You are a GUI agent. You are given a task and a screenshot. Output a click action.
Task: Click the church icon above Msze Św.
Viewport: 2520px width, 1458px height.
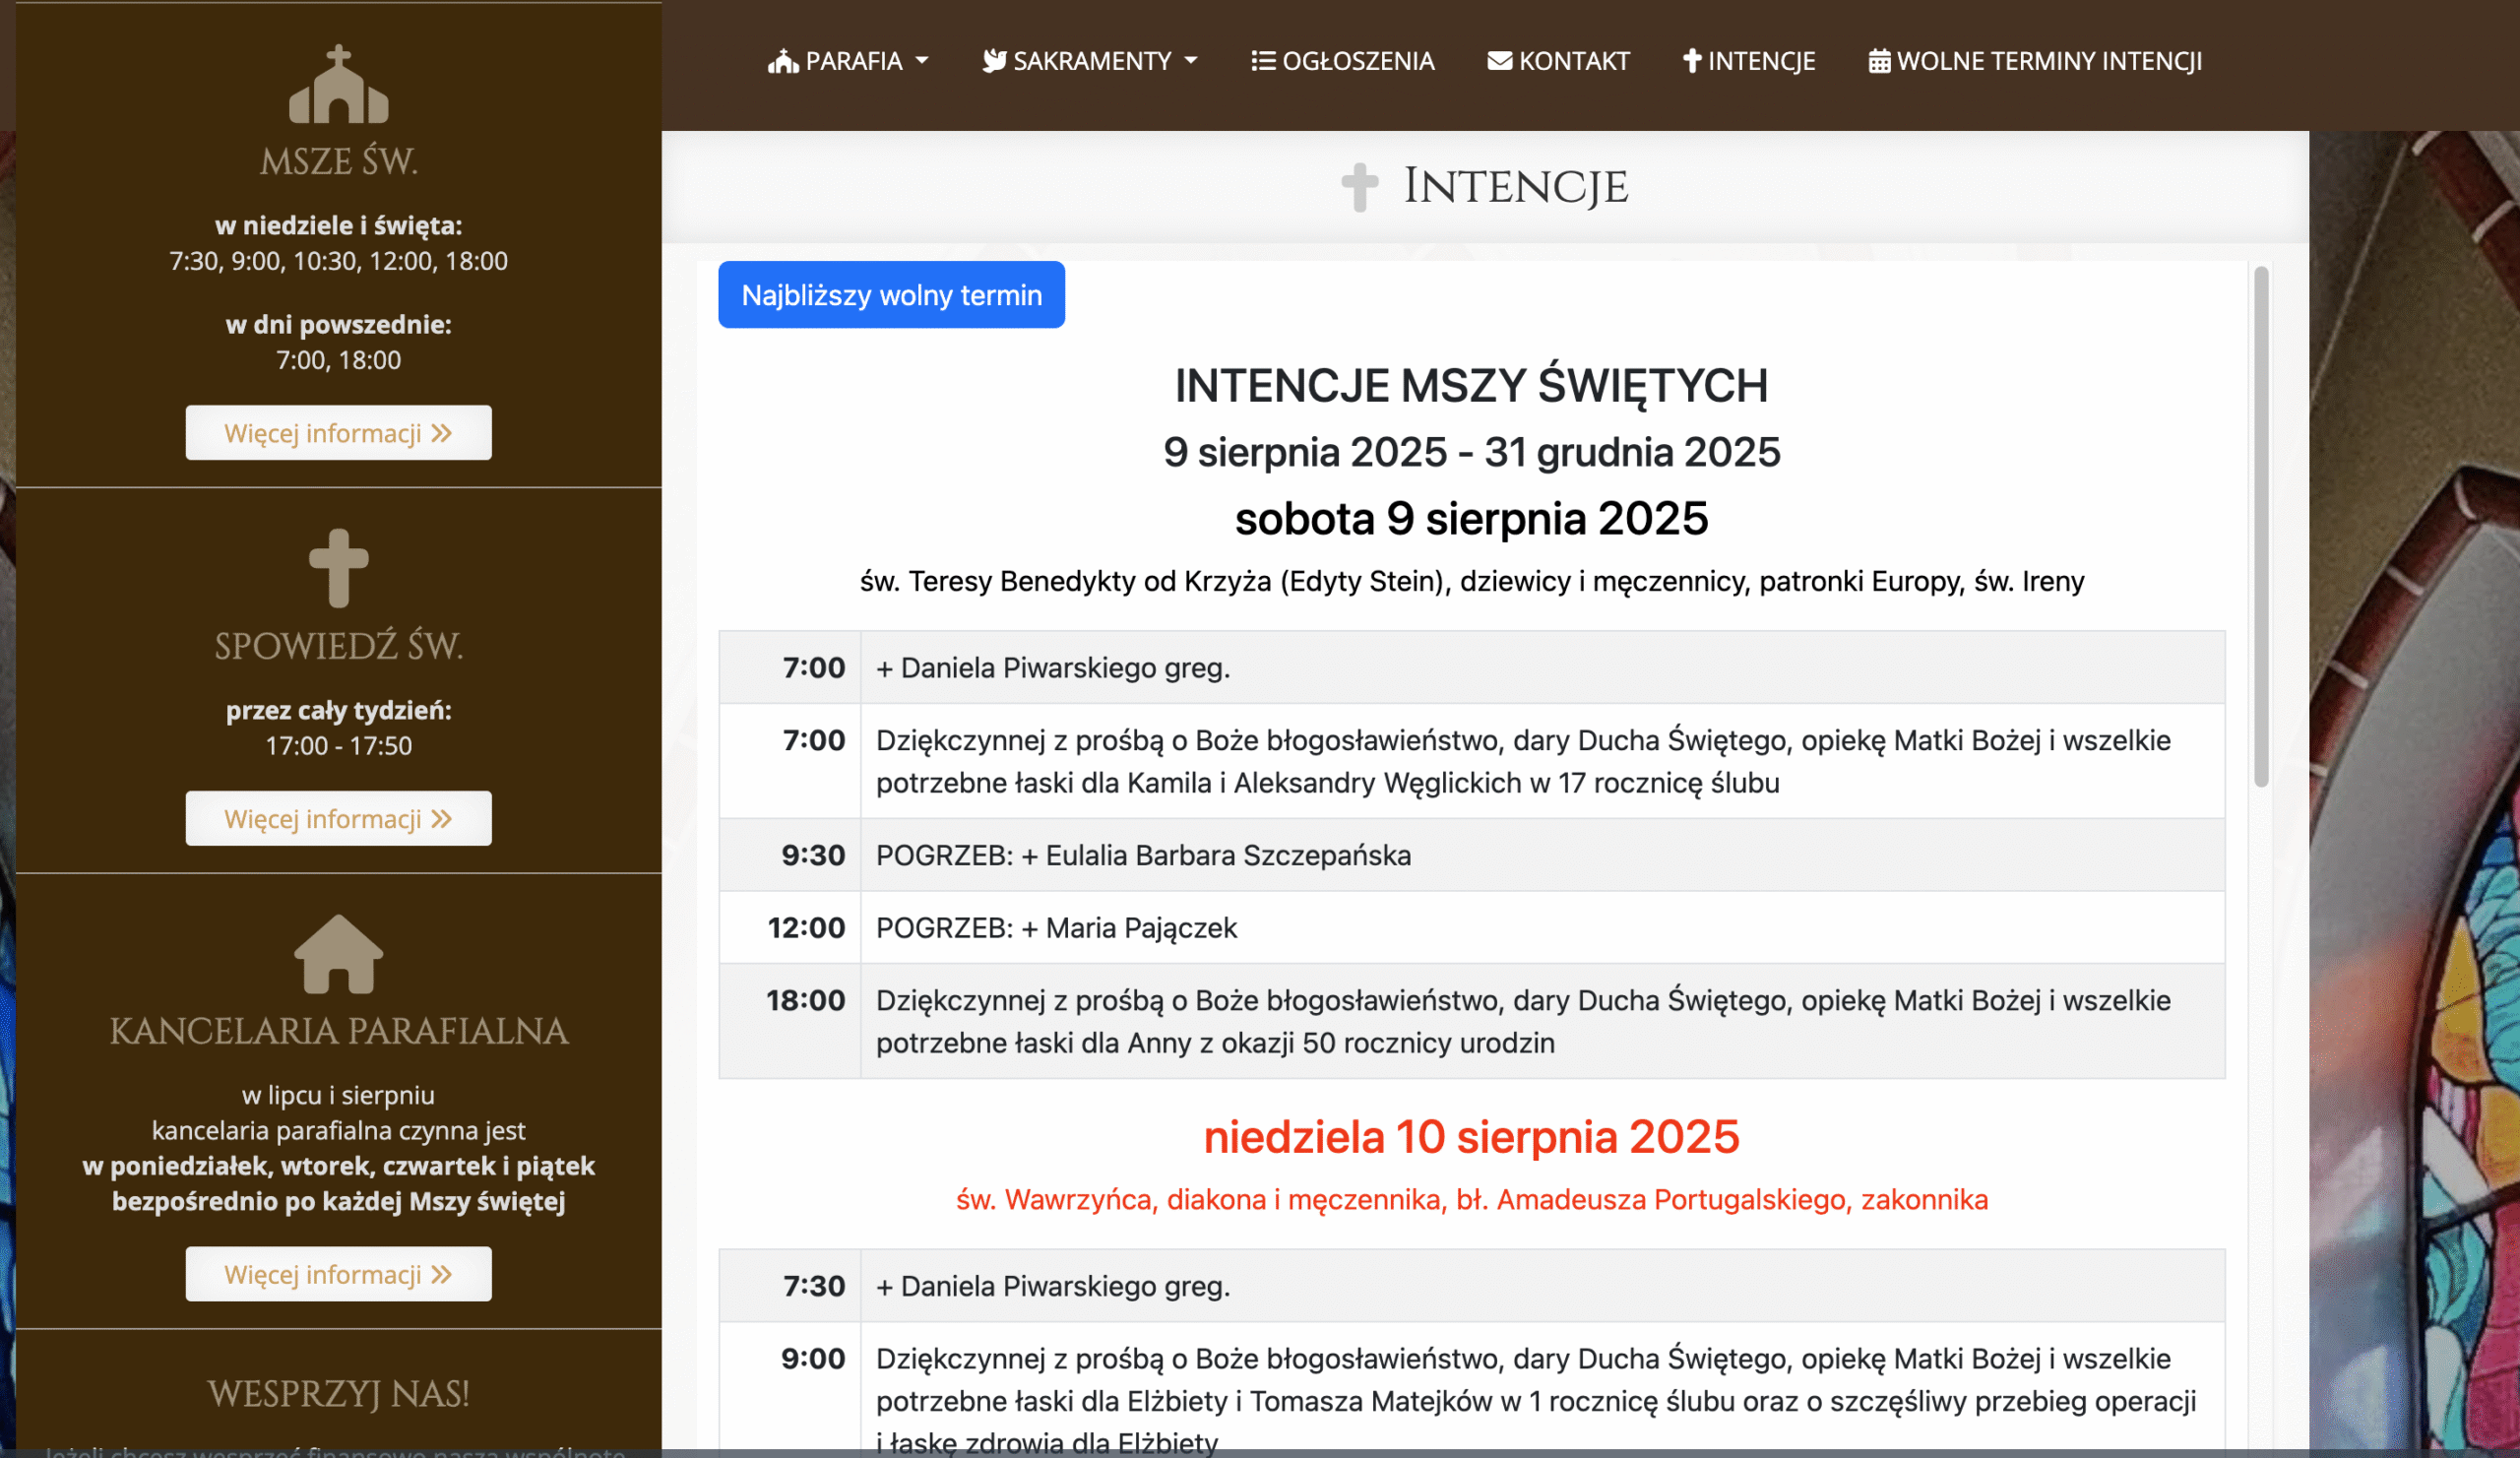[x=338, y=85]
